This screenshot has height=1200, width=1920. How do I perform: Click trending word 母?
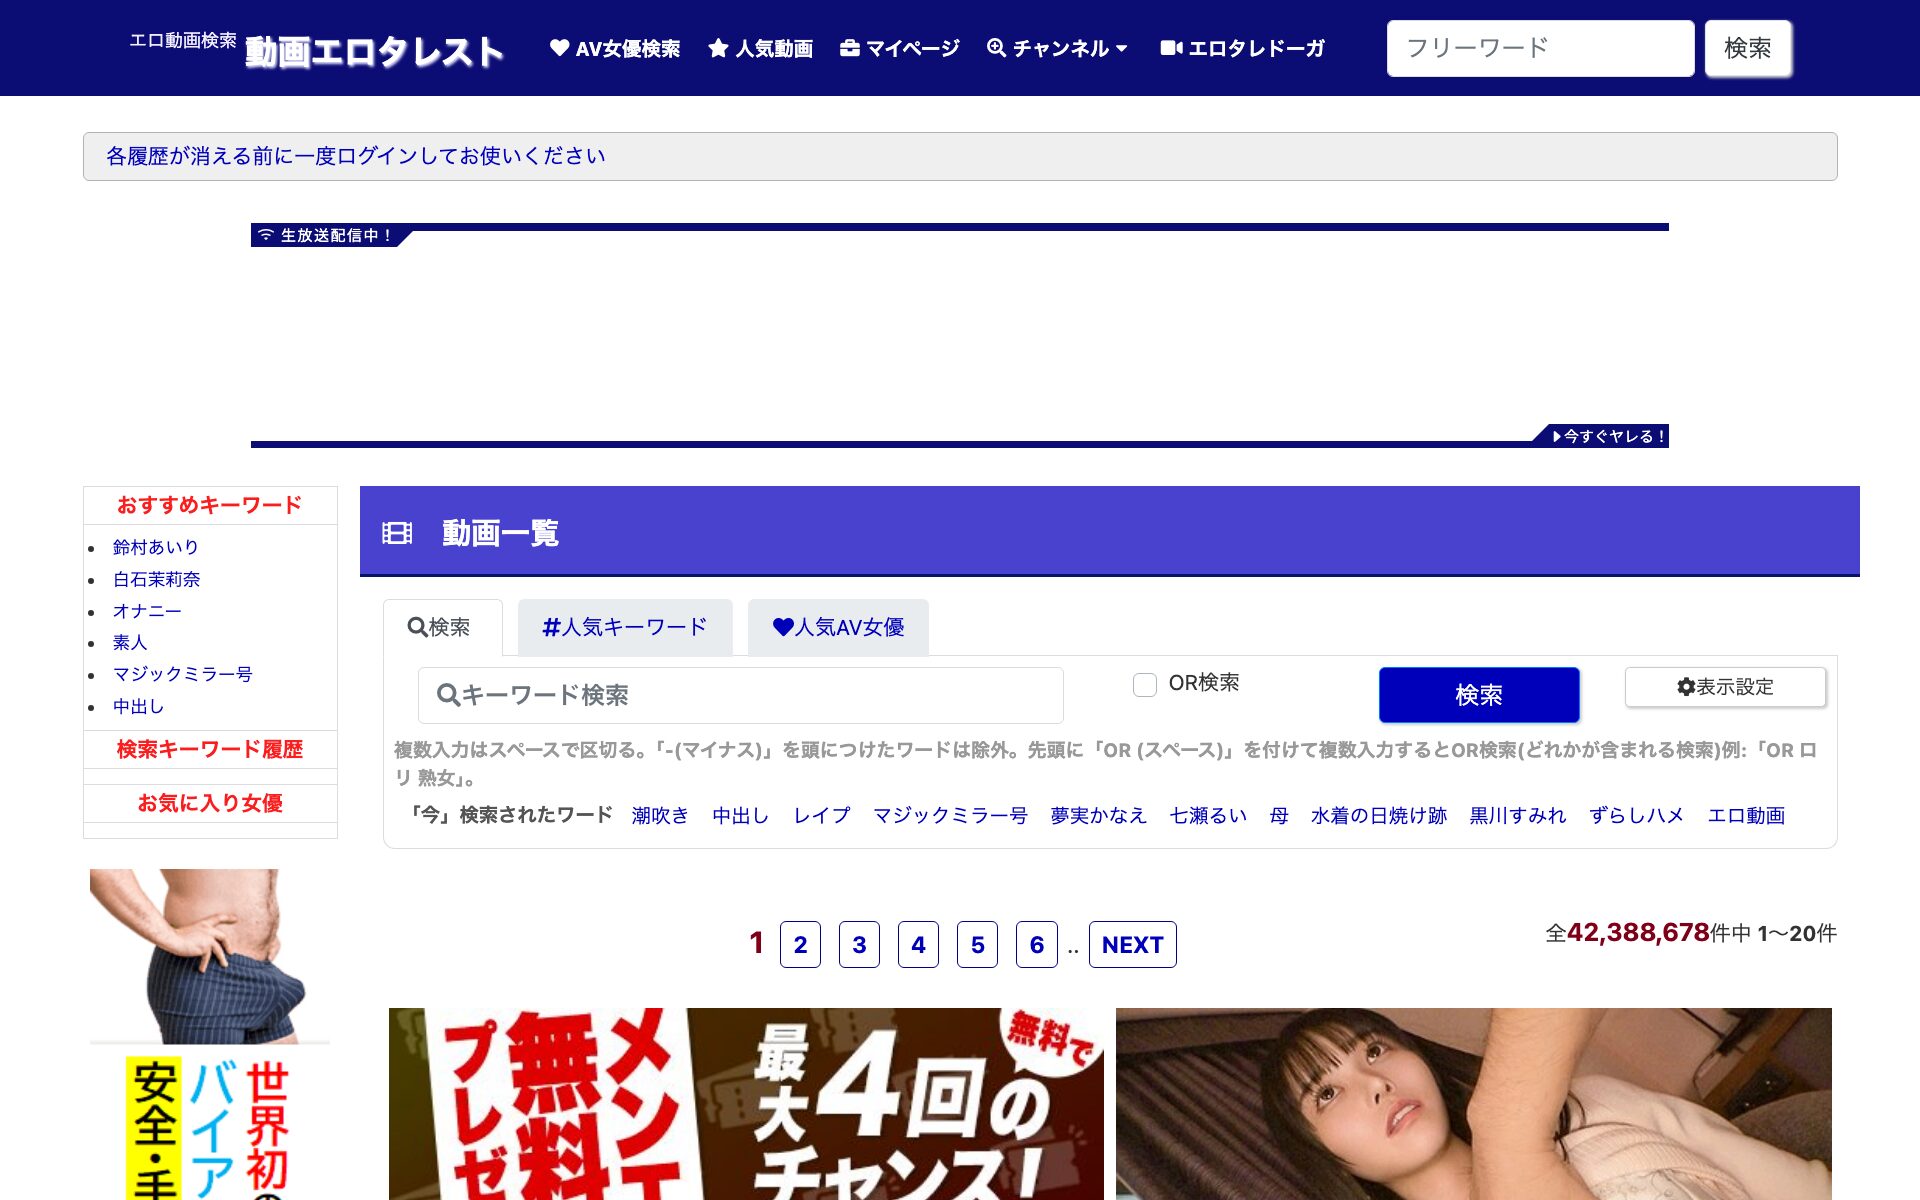coord(1279,816)
